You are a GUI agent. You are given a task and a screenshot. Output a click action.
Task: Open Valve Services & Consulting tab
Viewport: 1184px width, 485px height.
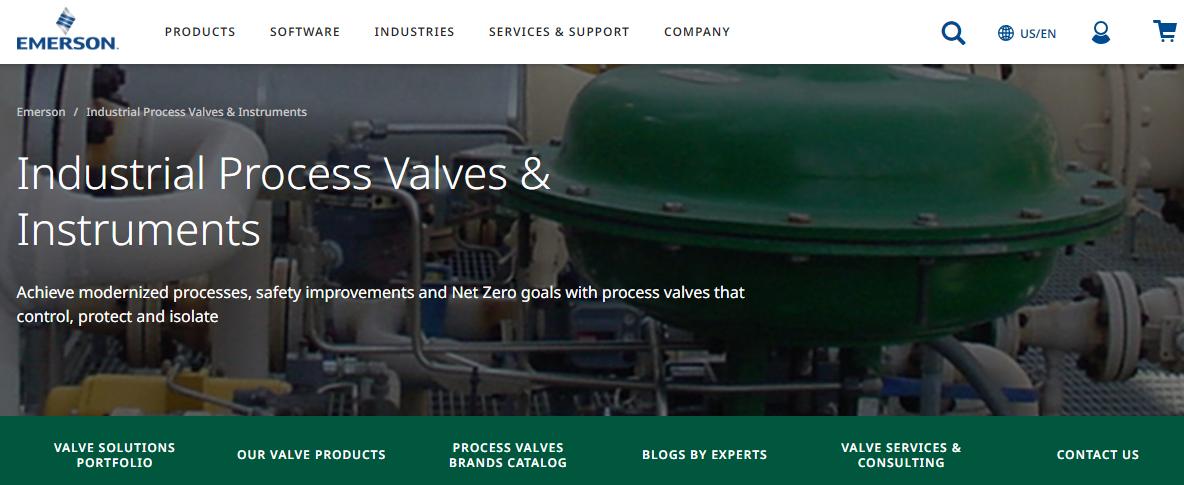[902, 455]
